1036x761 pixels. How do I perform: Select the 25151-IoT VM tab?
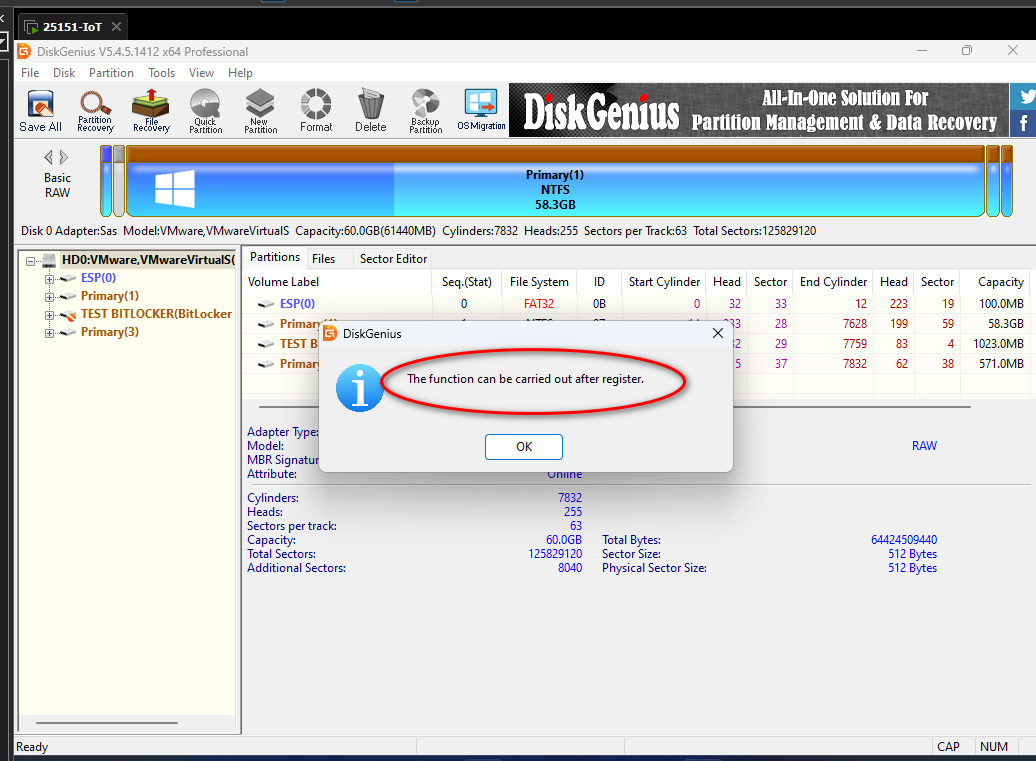[71, 26]
